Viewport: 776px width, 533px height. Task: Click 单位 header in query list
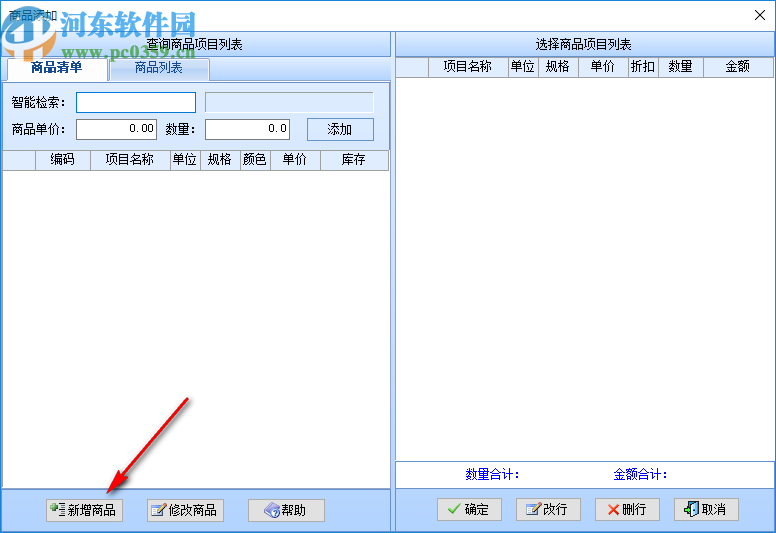pos(185,160)
